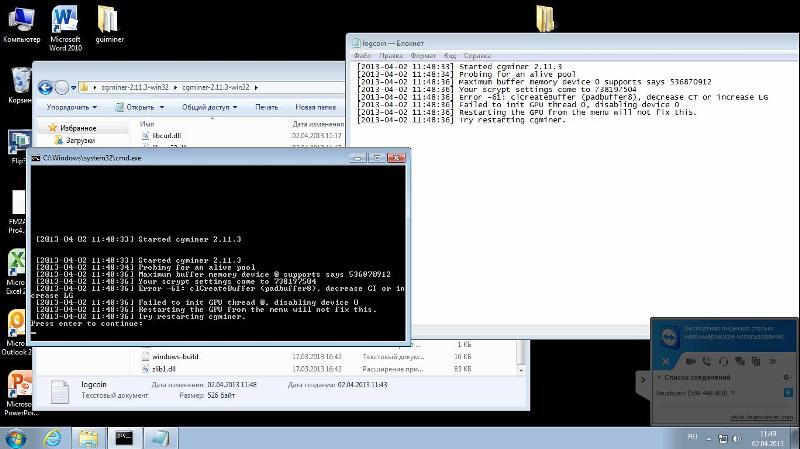Click the TeamViewer logo in the panel
The width and height of the screenshot is (800, 449).
[x=668, y=337]
